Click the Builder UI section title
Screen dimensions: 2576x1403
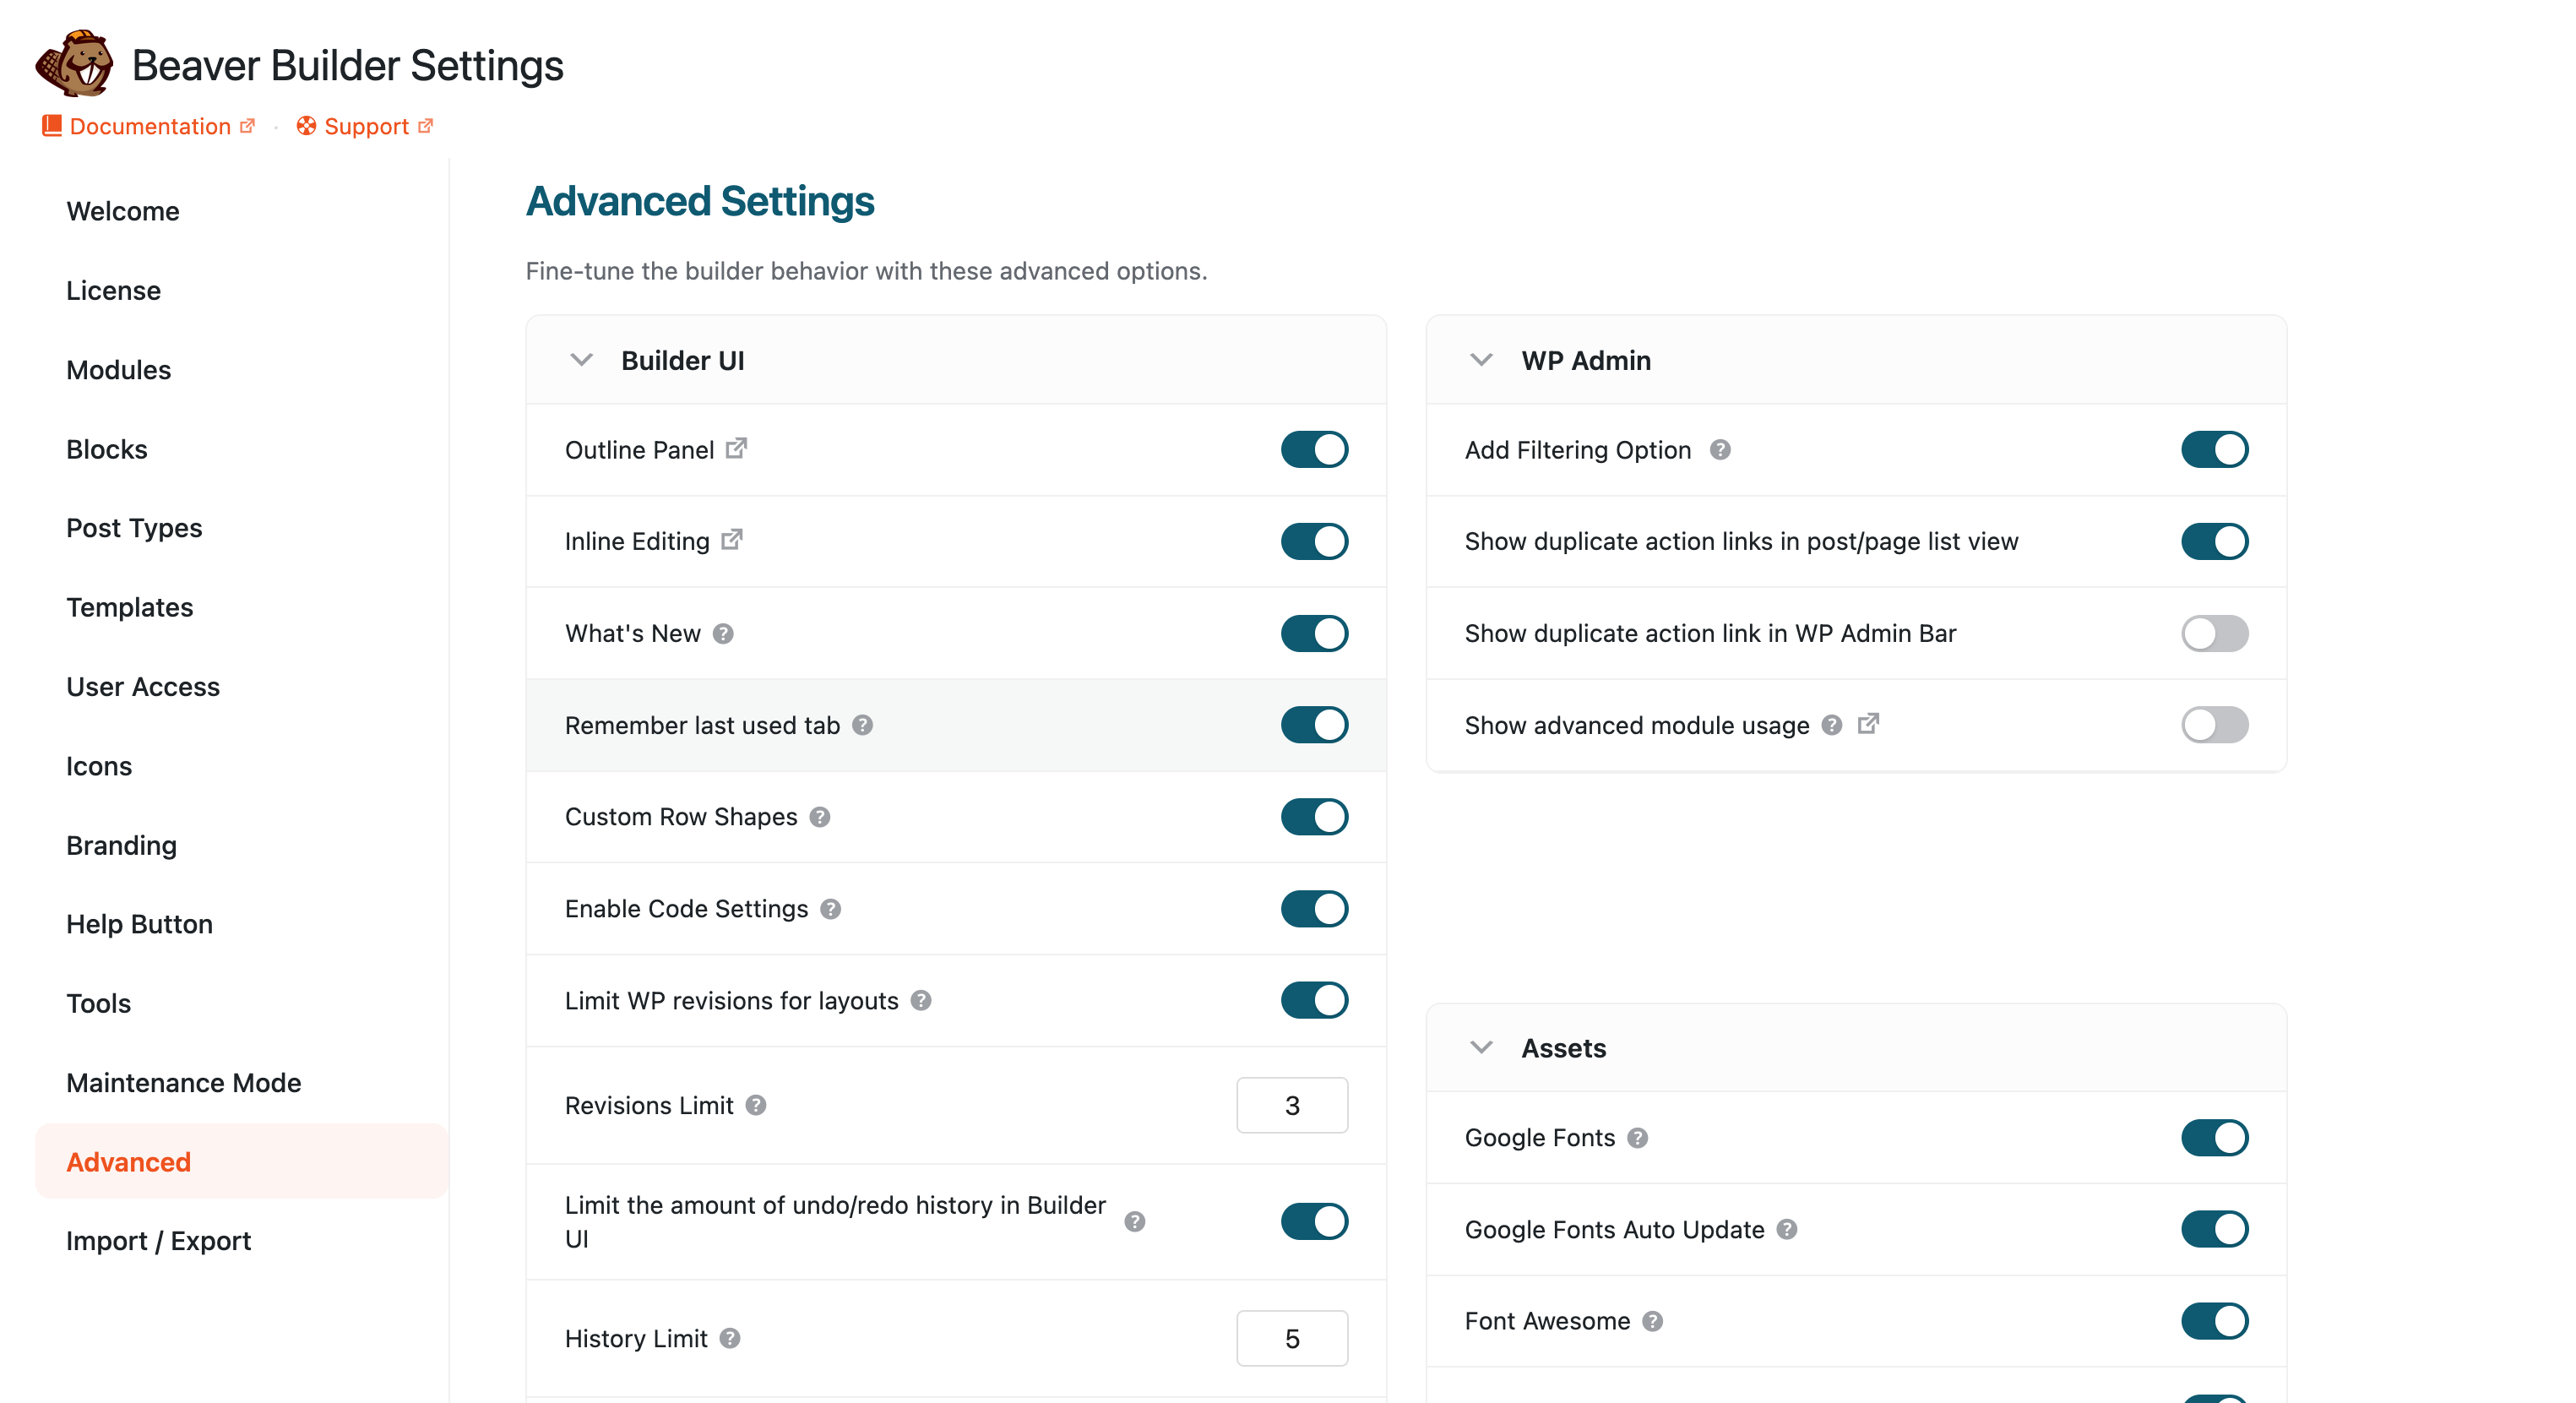(682, 360)
